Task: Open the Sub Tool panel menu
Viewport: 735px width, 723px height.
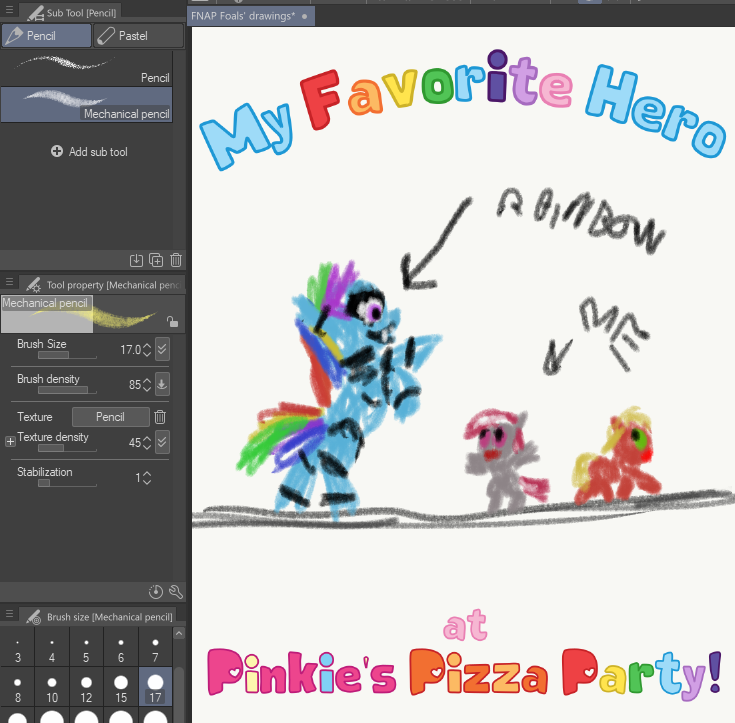Action: coord(9,9)
